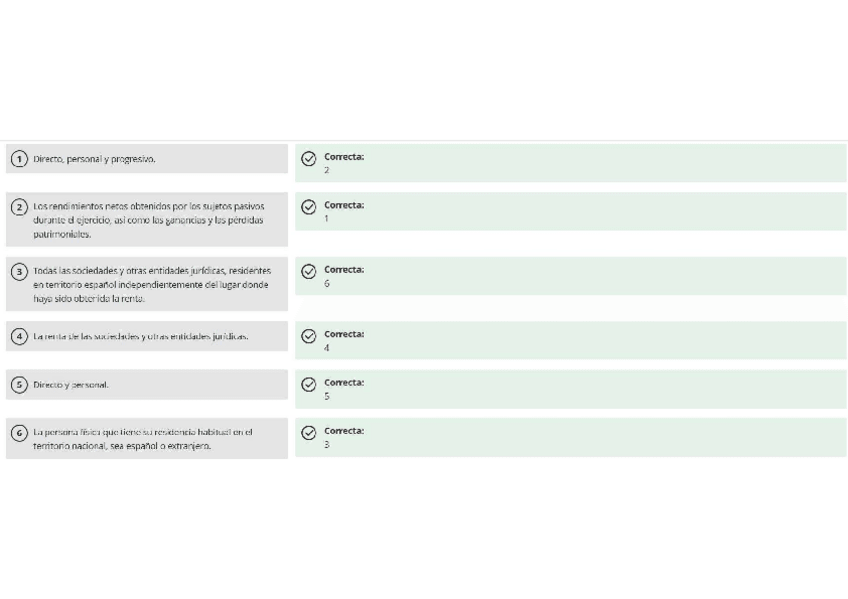Click the numbered circle 6 icon
Viewport: 848px width, 599px height.
click(19, 433)
